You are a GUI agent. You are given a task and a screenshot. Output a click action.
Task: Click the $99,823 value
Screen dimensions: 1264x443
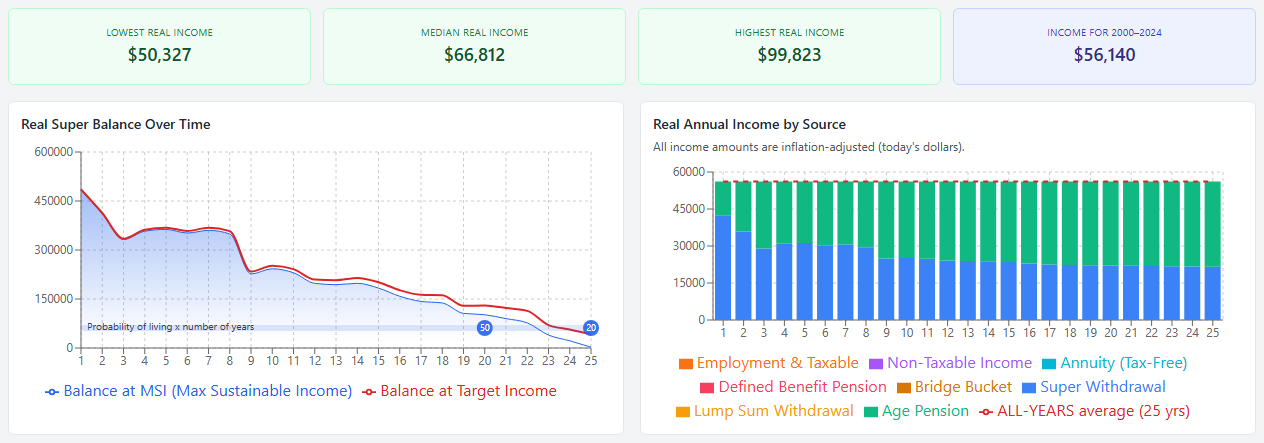point(789,56)
